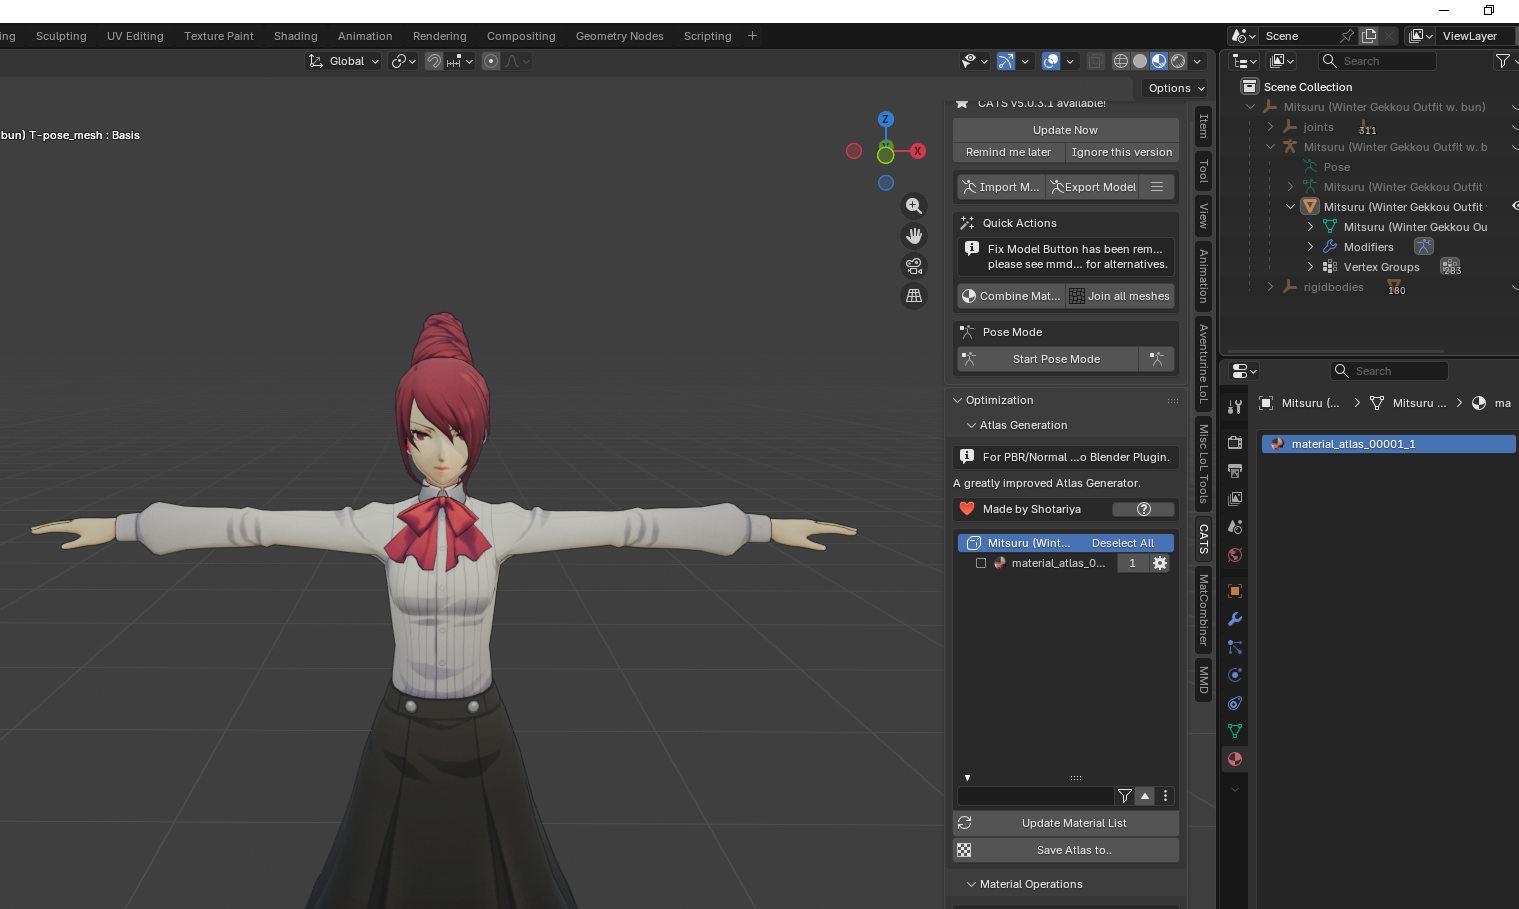Expand the rigidbodies collection in outliner
The height and width of the screenshot is (909, 1519).
[x=1270, y=287]
